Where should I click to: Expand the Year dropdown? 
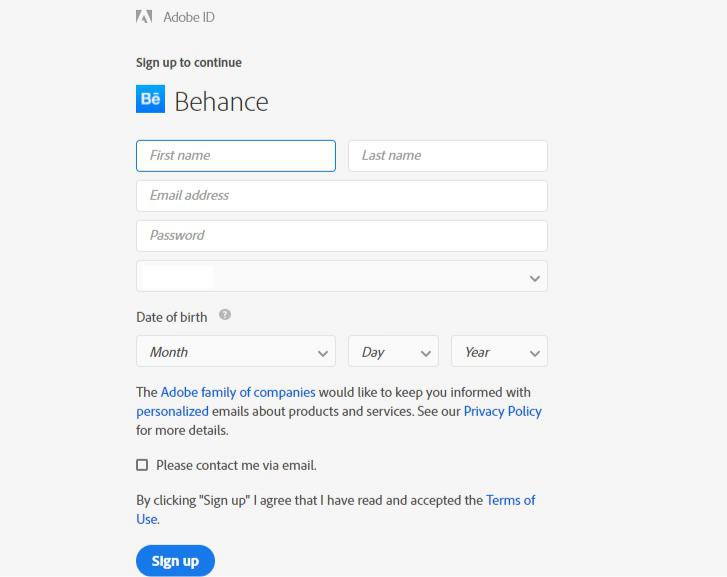click(x=499, y=352)
